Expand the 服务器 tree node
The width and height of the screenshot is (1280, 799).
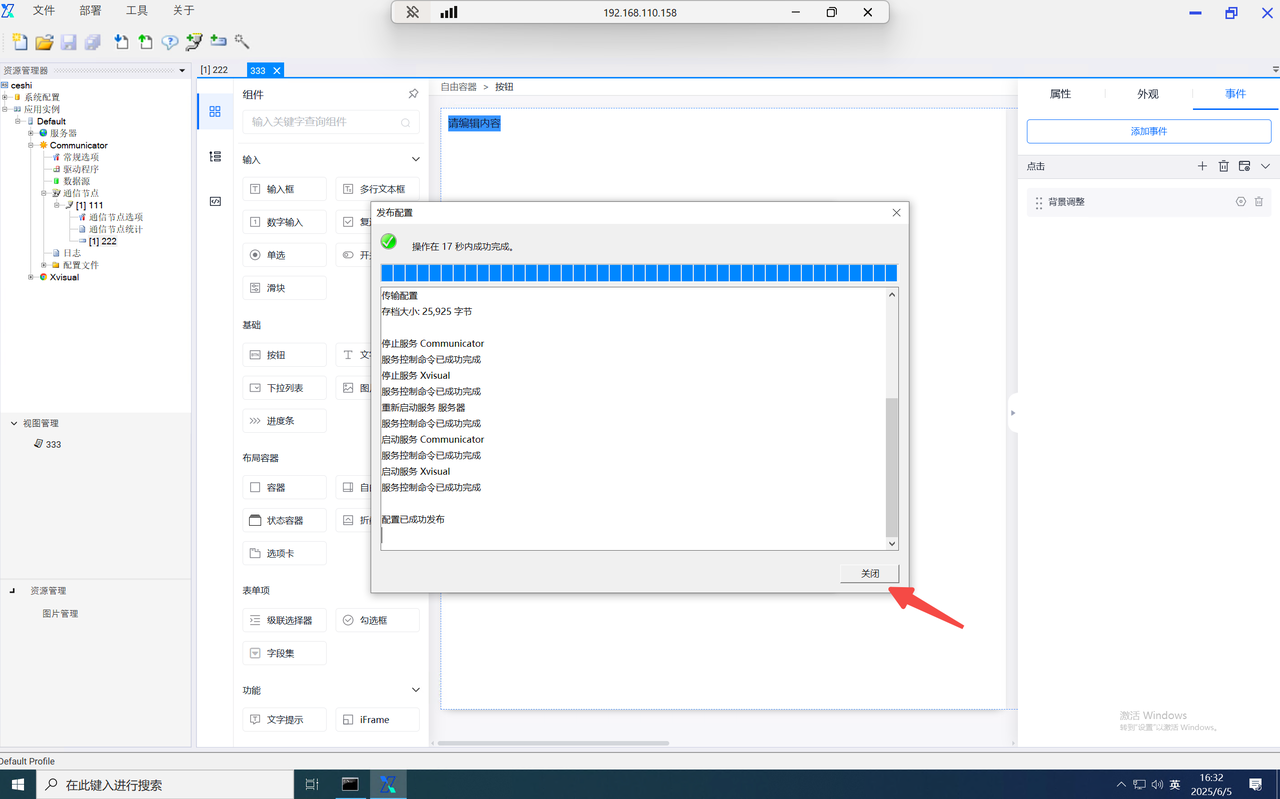(31, 133)
